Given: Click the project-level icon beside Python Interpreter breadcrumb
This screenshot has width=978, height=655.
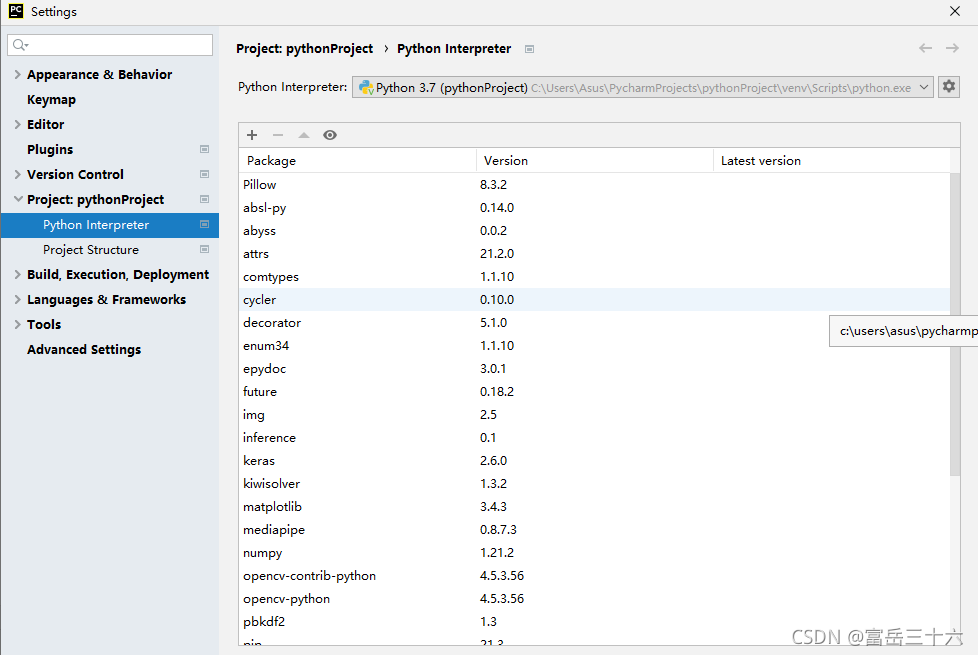Looking at the screenshot, I should coord(530,49).
